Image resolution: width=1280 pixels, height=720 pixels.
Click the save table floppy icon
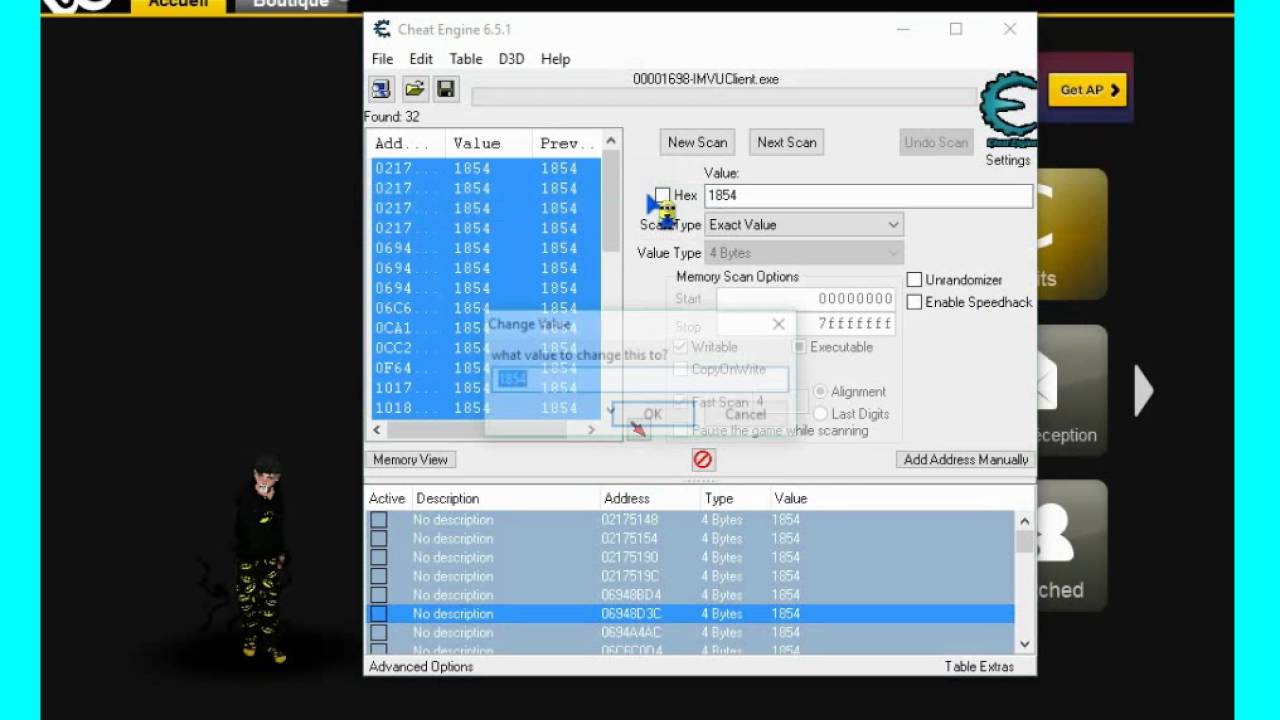446,89
